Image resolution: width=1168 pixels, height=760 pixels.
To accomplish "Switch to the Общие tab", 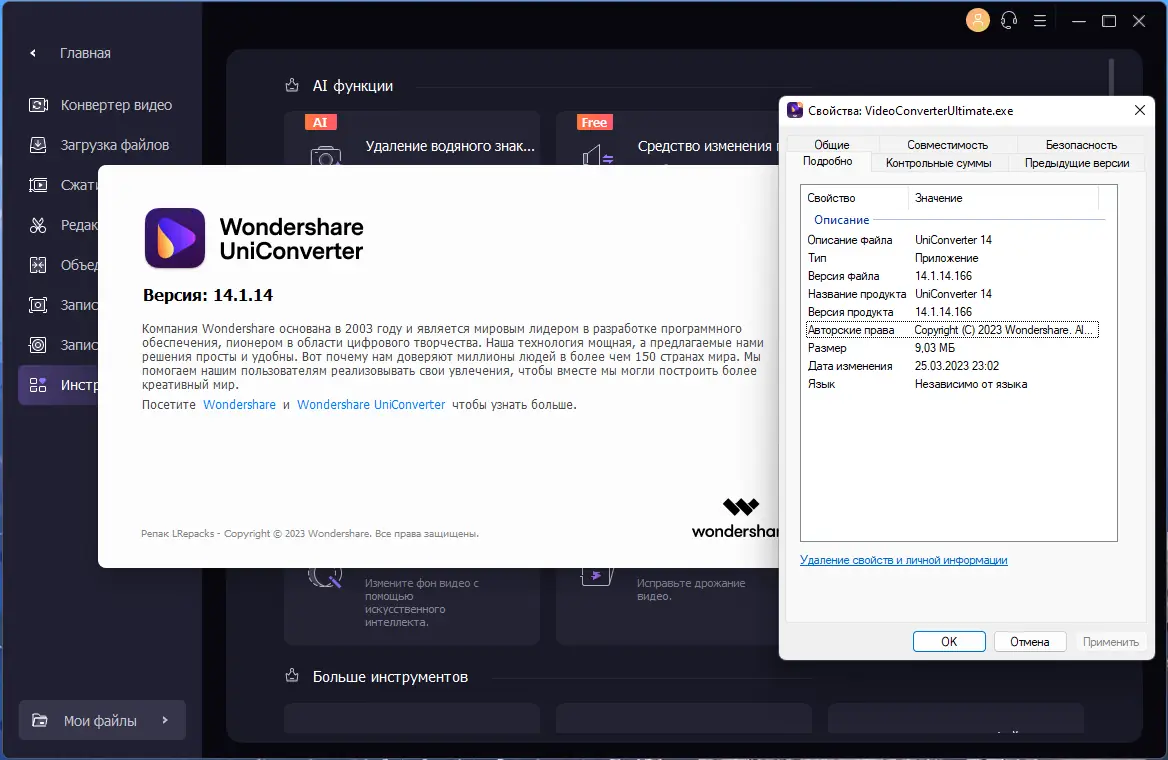I will (x=829, y=144).
